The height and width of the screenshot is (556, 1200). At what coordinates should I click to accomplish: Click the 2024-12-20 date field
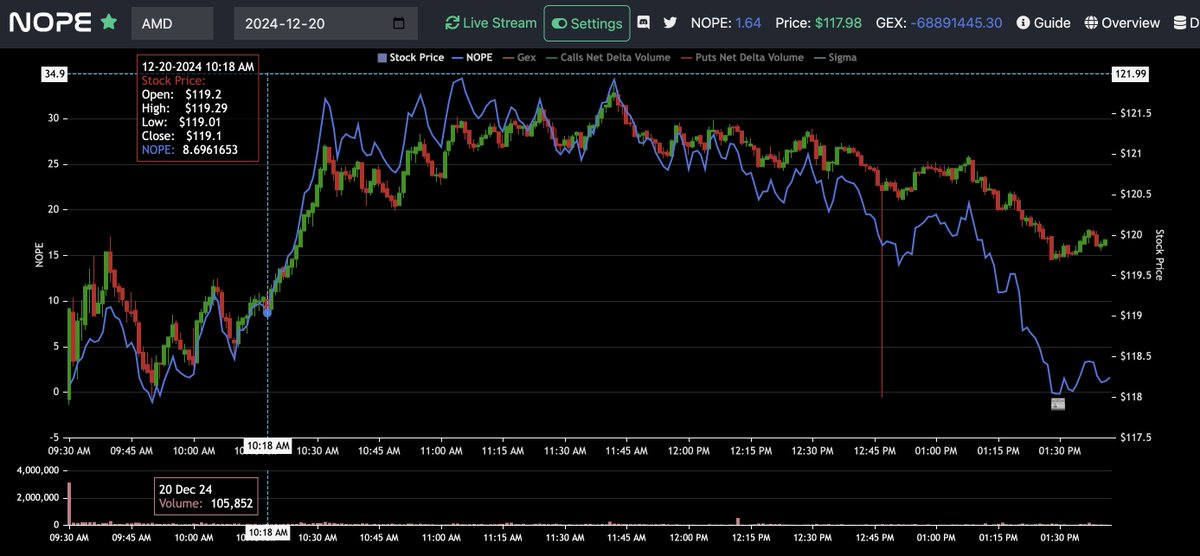pos(325,23)
